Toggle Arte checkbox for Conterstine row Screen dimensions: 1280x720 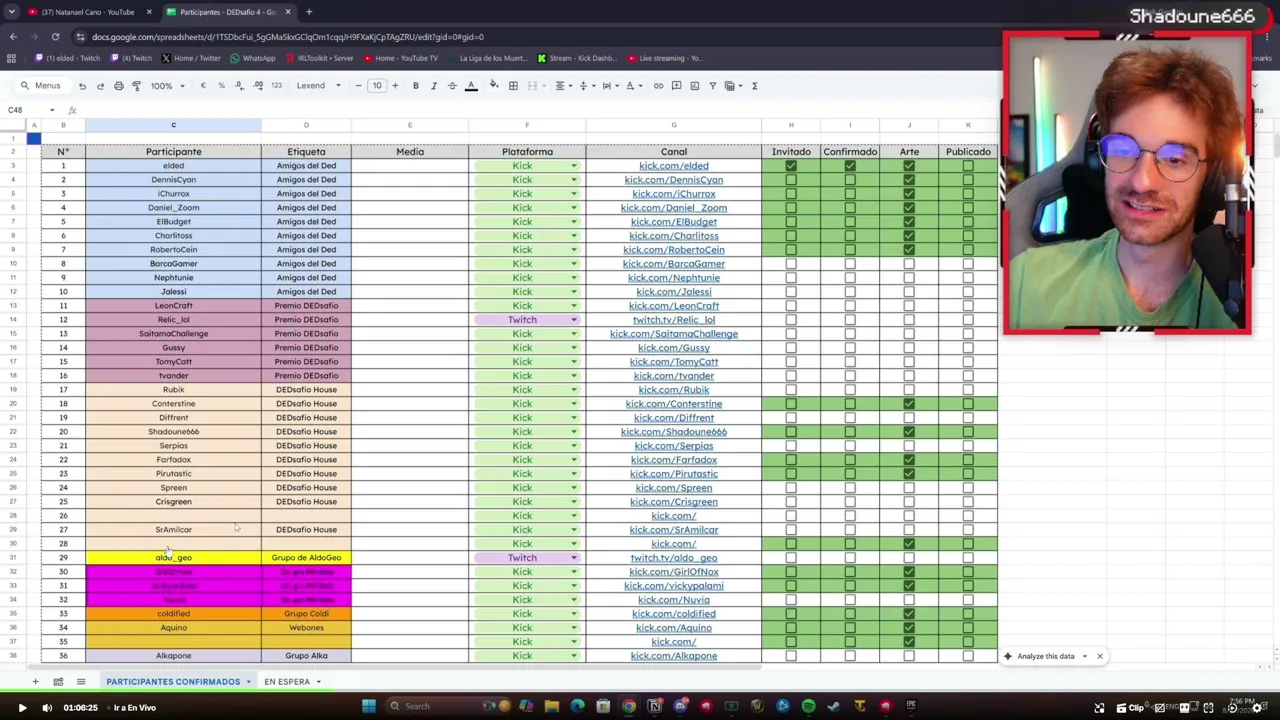coord(909,404)
